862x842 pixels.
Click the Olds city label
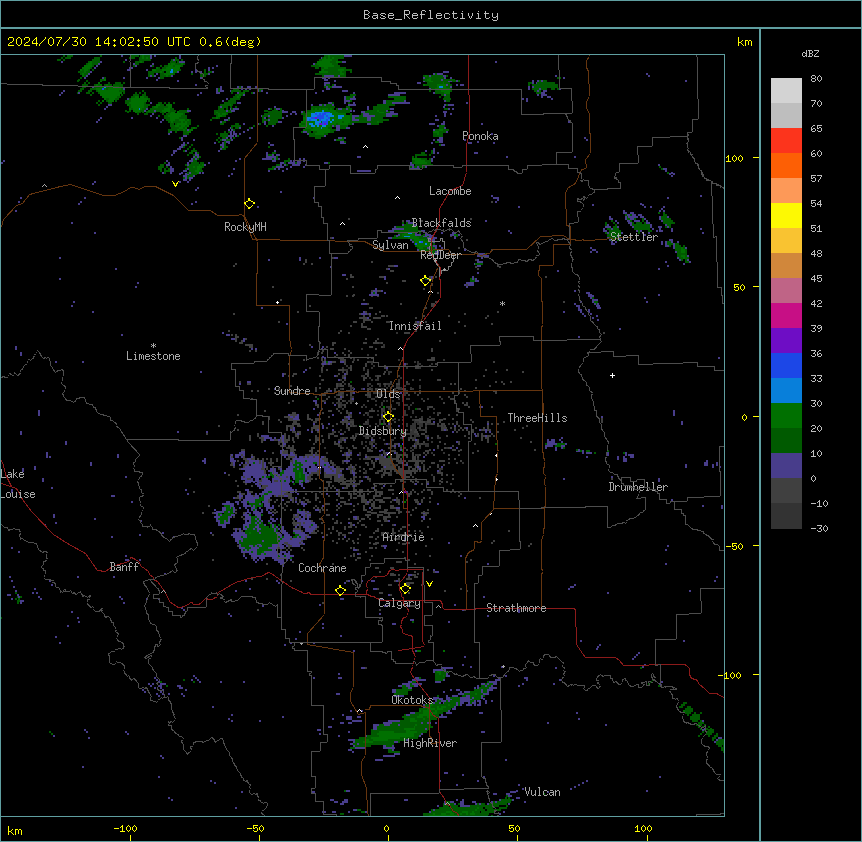(388, 394)
